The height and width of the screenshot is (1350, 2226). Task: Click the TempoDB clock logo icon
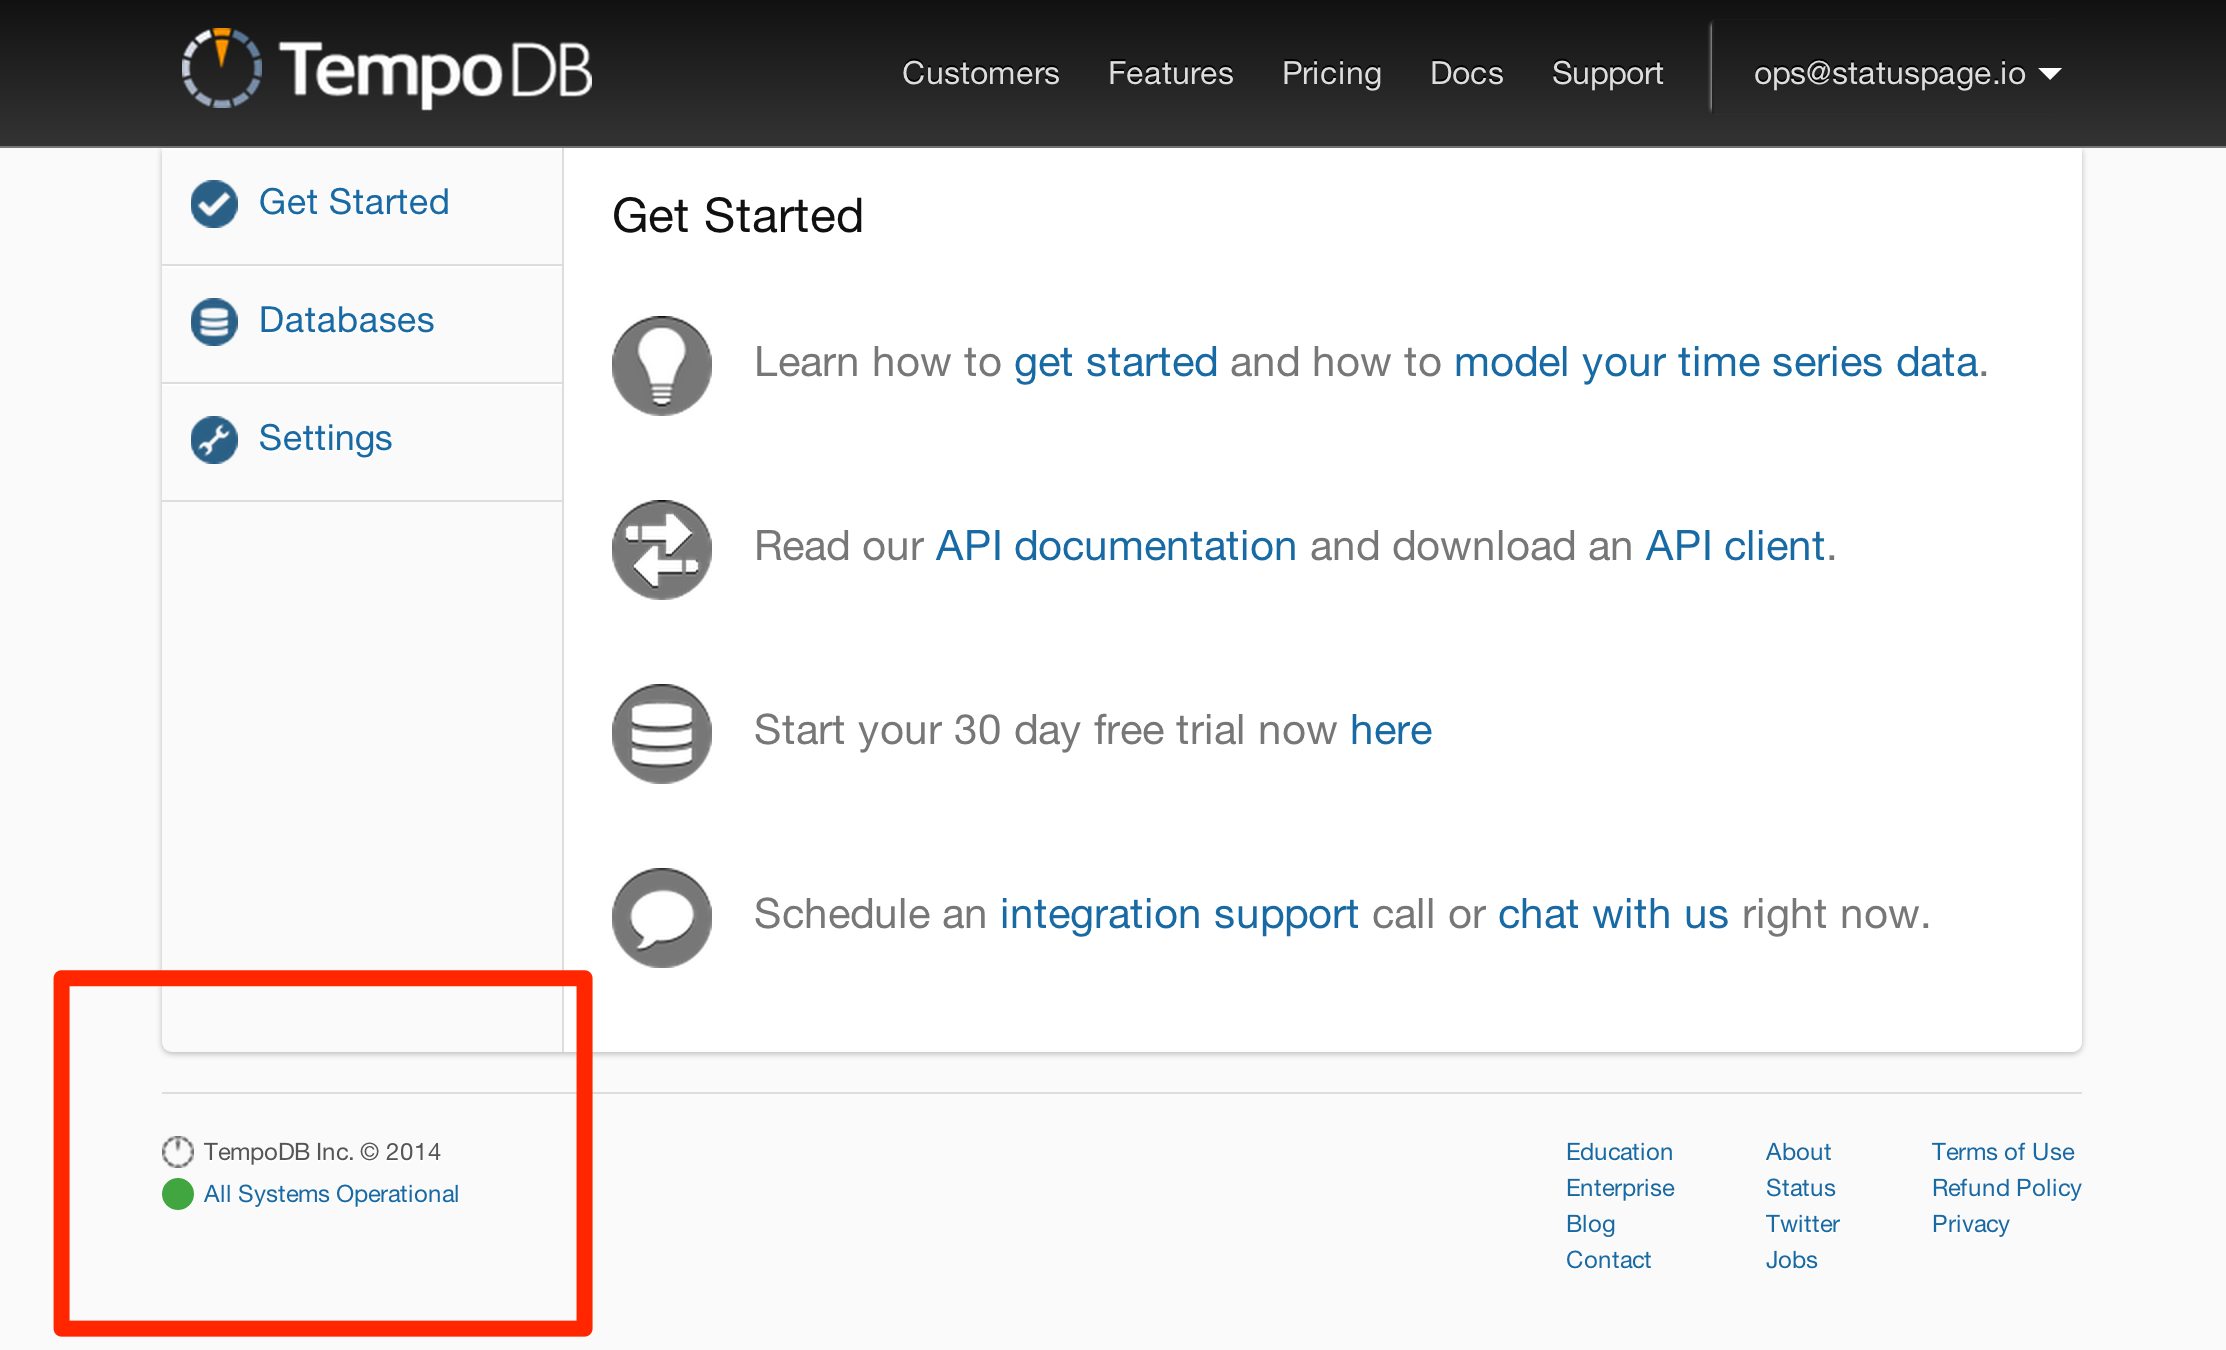coord(221,69)
